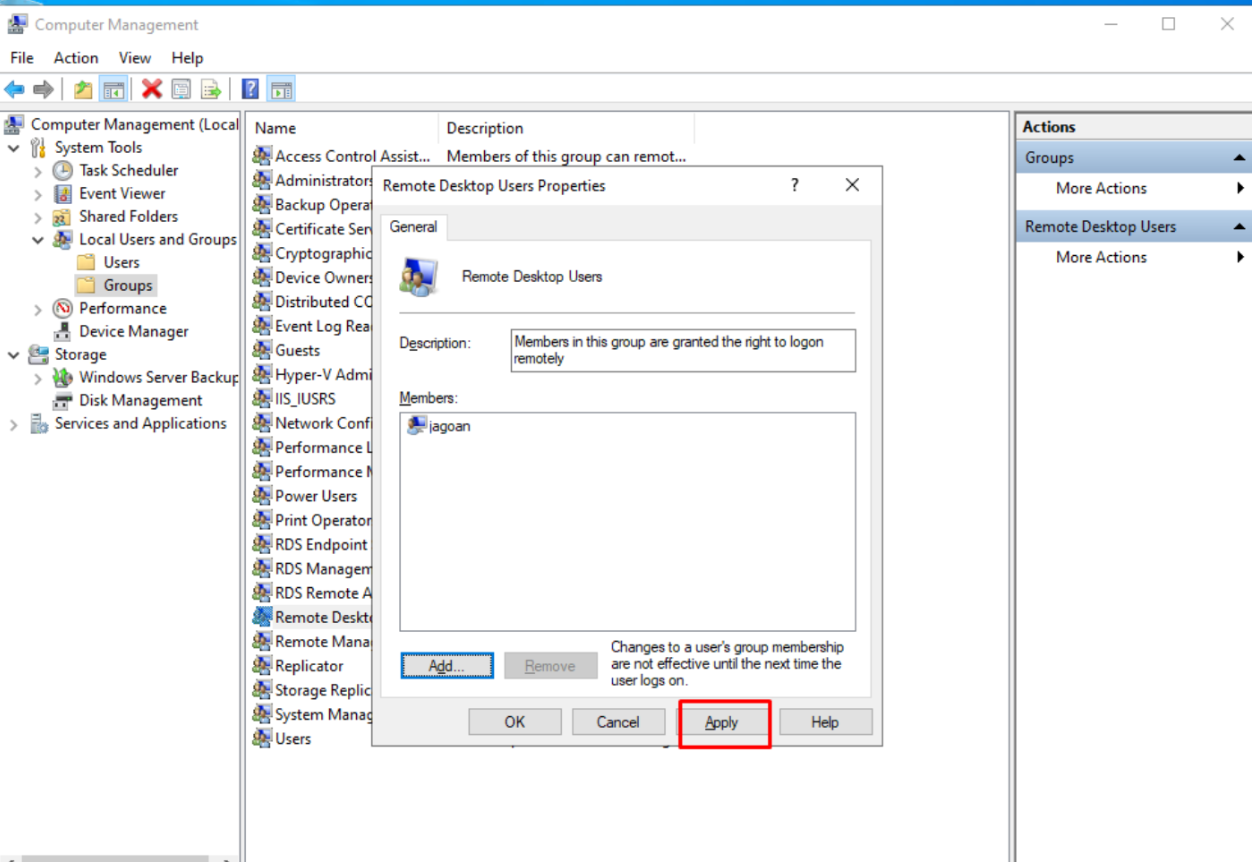Click the Administrators group icon
Viewport: 1252px width, 862px height.
point(262,180)
